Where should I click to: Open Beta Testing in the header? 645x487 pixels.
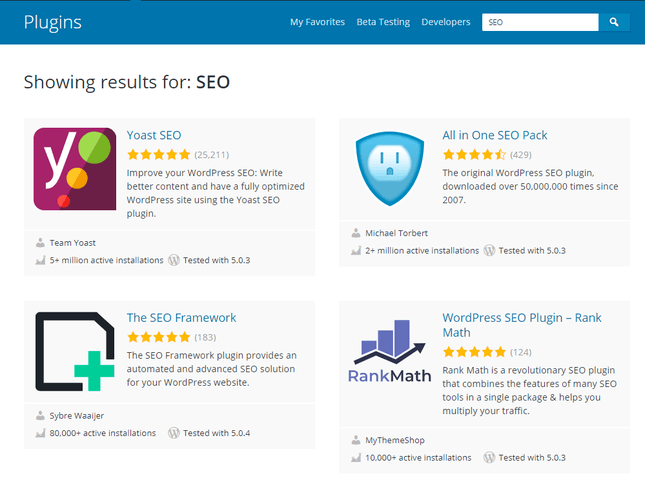[x=383, y=22]
